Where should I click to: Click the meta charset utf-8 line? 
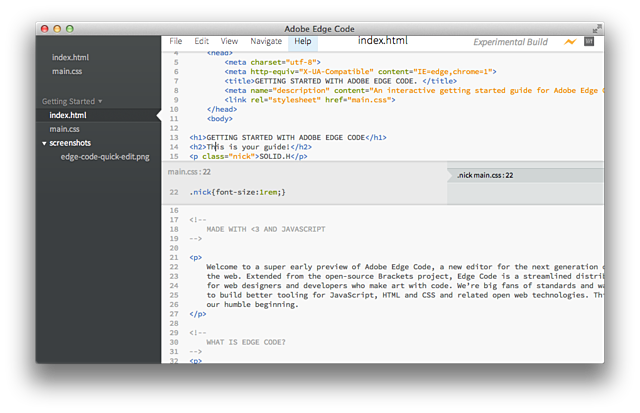273,62
